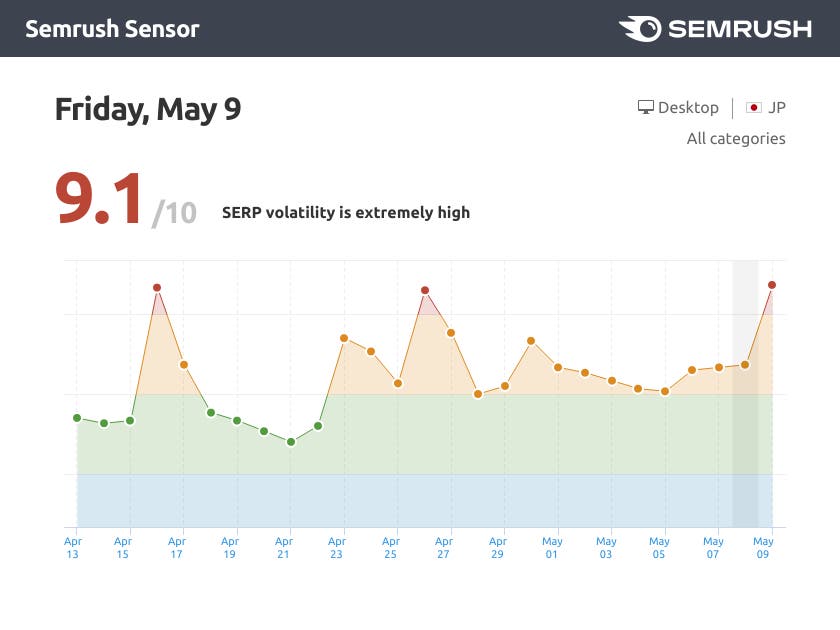The image size is (840, 630).
Task: Click the Apr 21 axis label
Action: 283,548
